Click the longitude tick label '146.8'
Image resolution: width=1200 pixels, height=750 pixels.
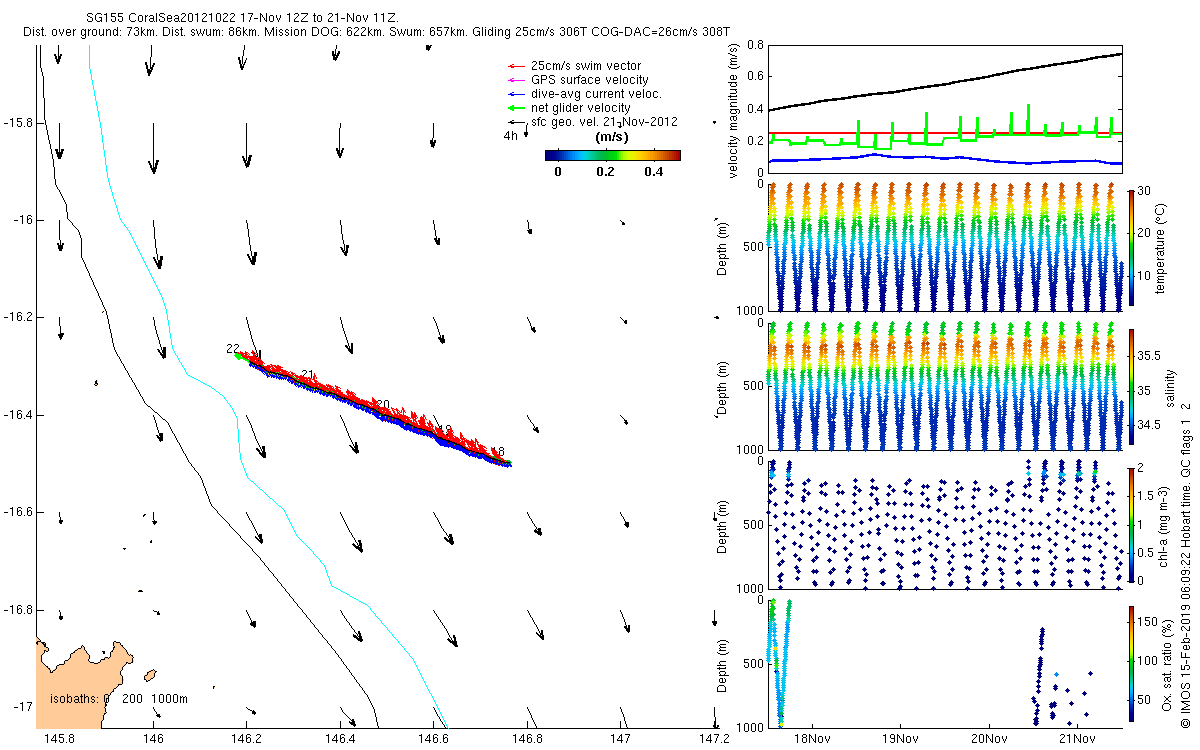527,738
